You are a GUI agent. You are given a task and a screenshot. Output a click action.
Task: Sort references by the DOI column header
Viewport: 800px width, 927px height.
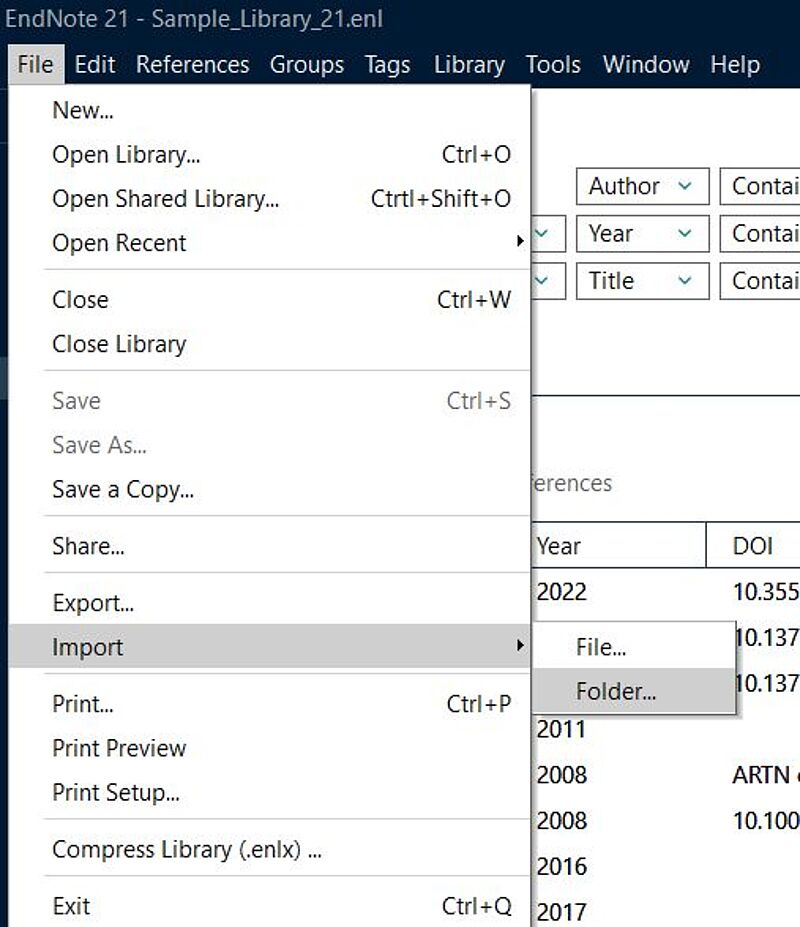(x=753, y=546)
